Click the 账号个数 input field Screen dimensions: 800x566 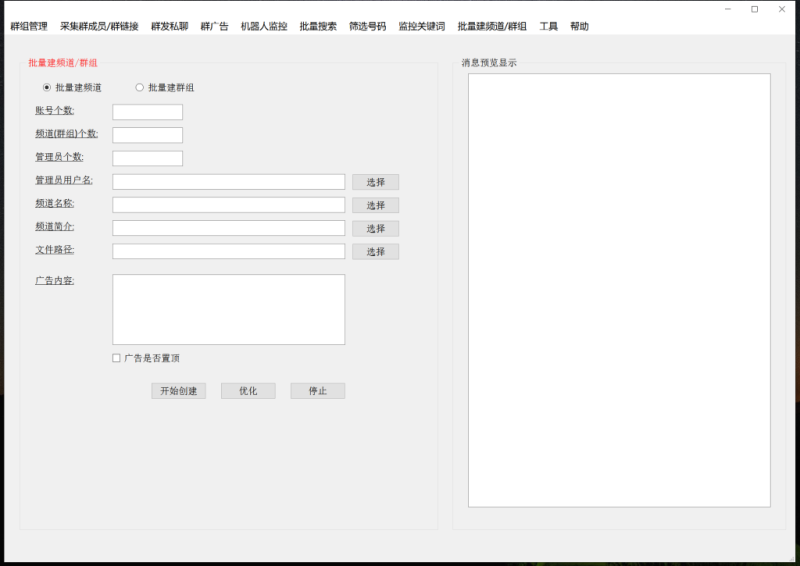tap(147, 112)
